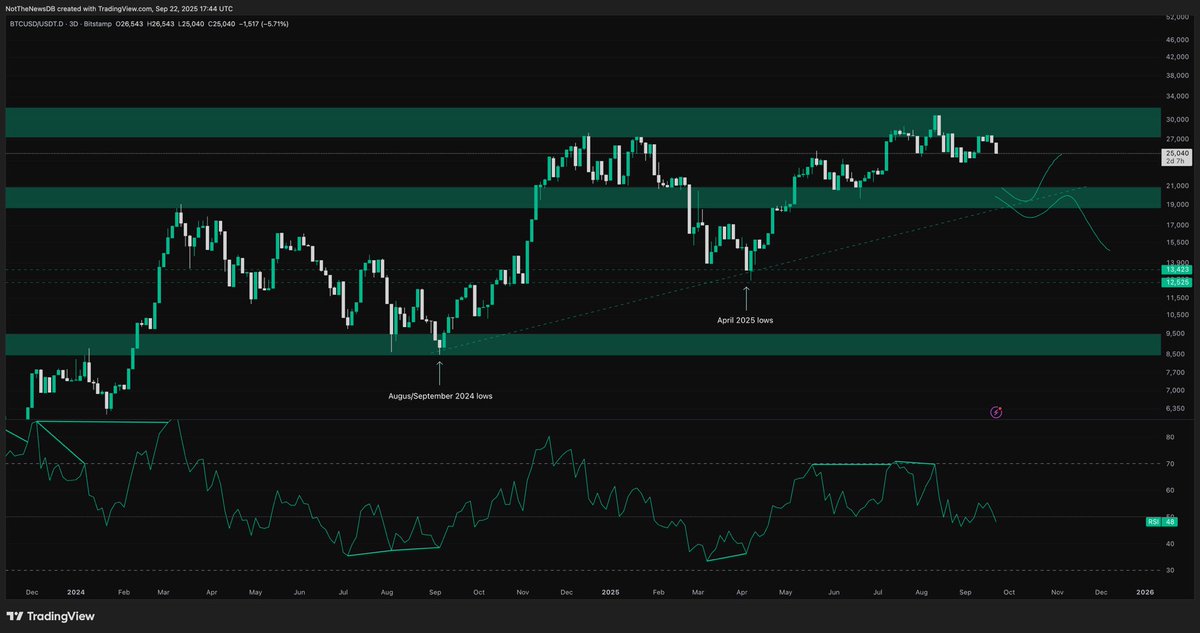This screenshot has width=1200, height=633.
Task: Click the 6,350 price axis label
Action: pyautogui.click(x=1174, y=408)
